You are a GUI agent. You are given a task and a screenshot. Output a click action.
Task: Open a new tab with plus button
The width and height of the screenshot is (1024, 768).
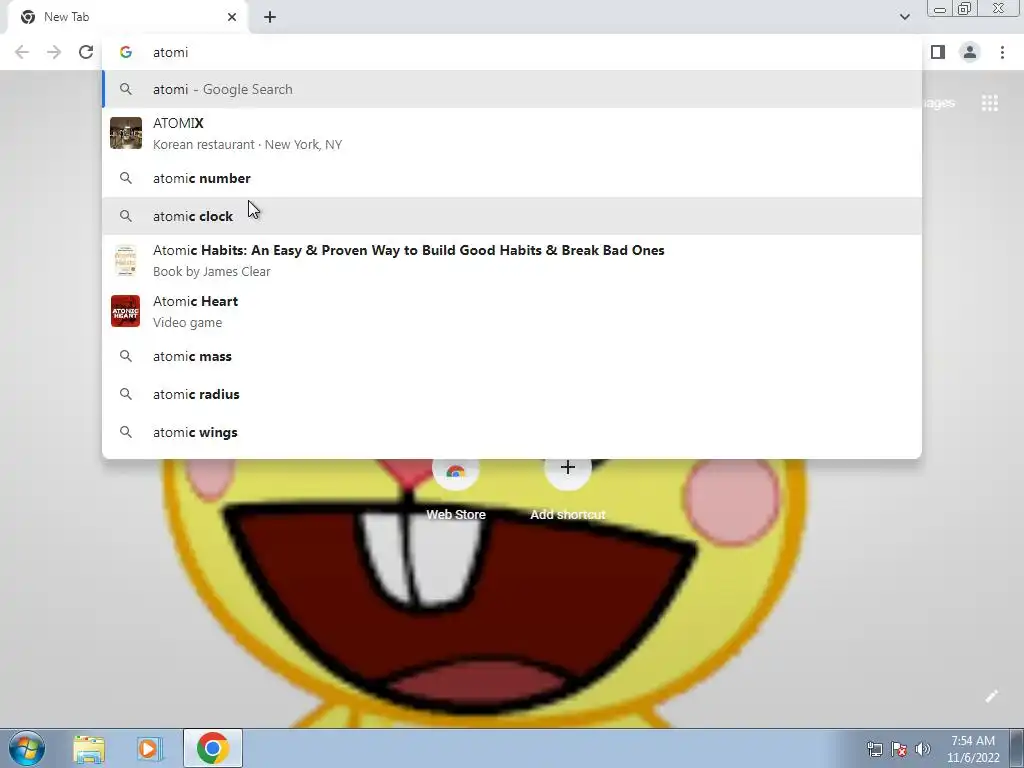pos(270,17)
